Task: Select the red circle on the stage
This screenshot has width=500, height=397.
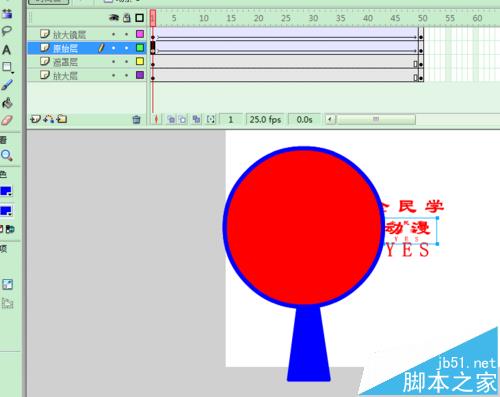Action: click(304, 227)
